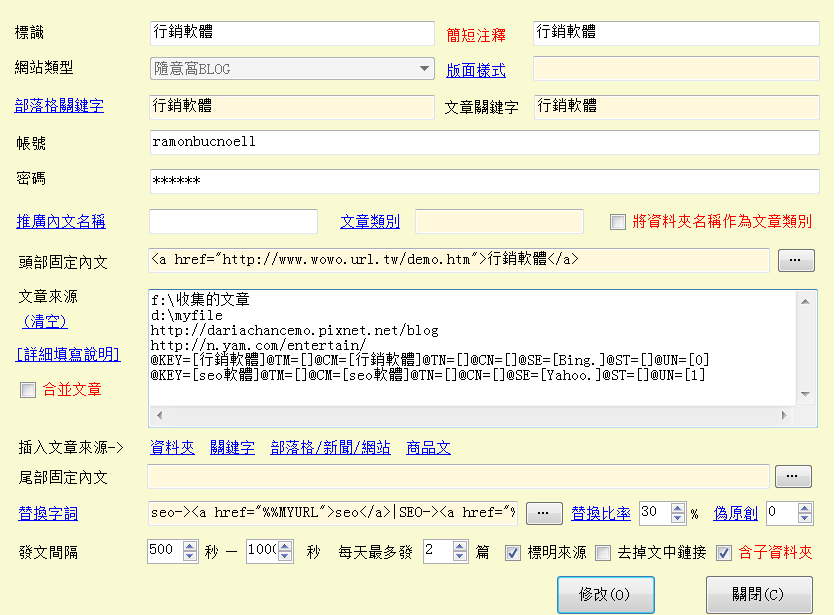Click the browse button beside 頭部固定內文
This screenshot has height=615, width=839.
coord(795,260)
